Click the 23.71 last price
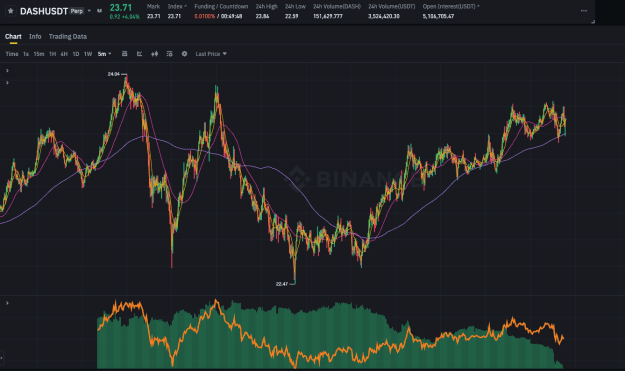This screenshot has height=371, width=625. pos(121,8)
